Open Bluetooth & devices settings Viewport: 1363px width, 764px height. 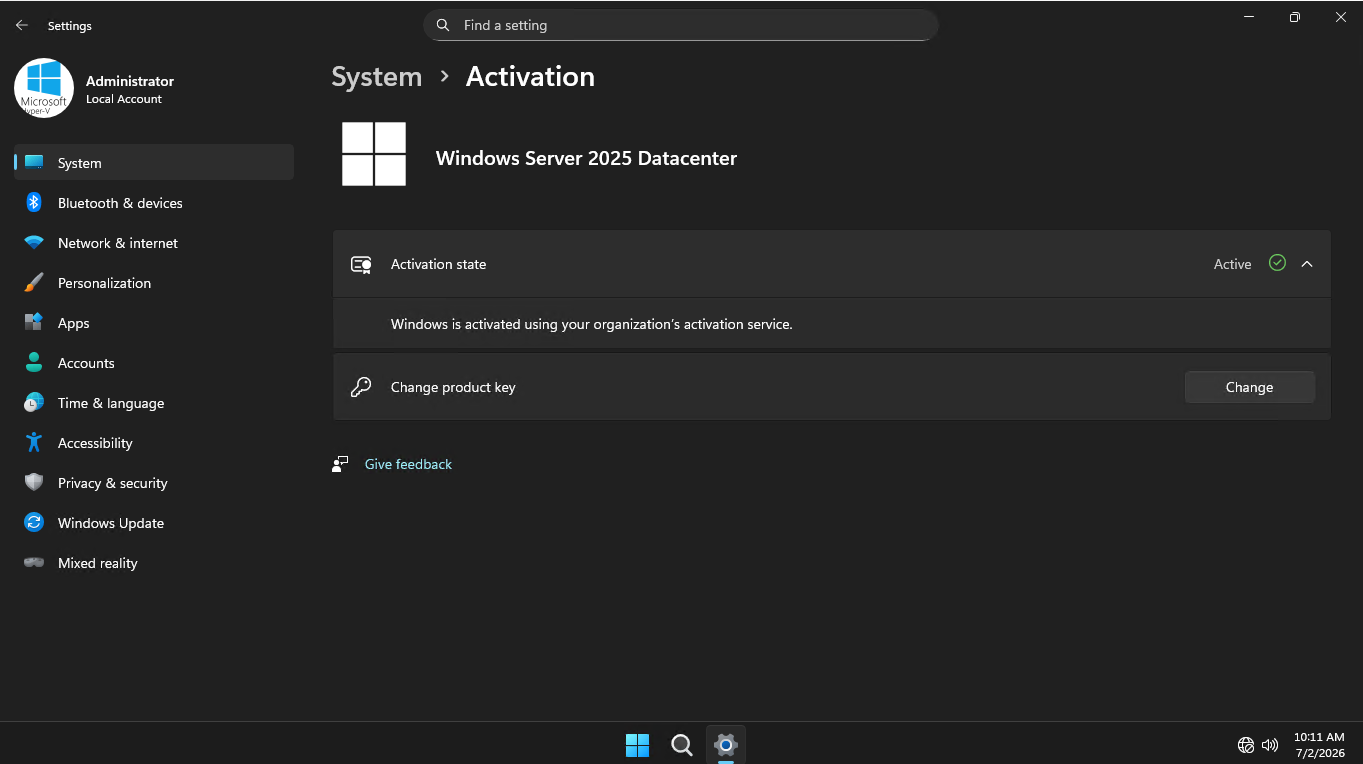tap(154, 202)
